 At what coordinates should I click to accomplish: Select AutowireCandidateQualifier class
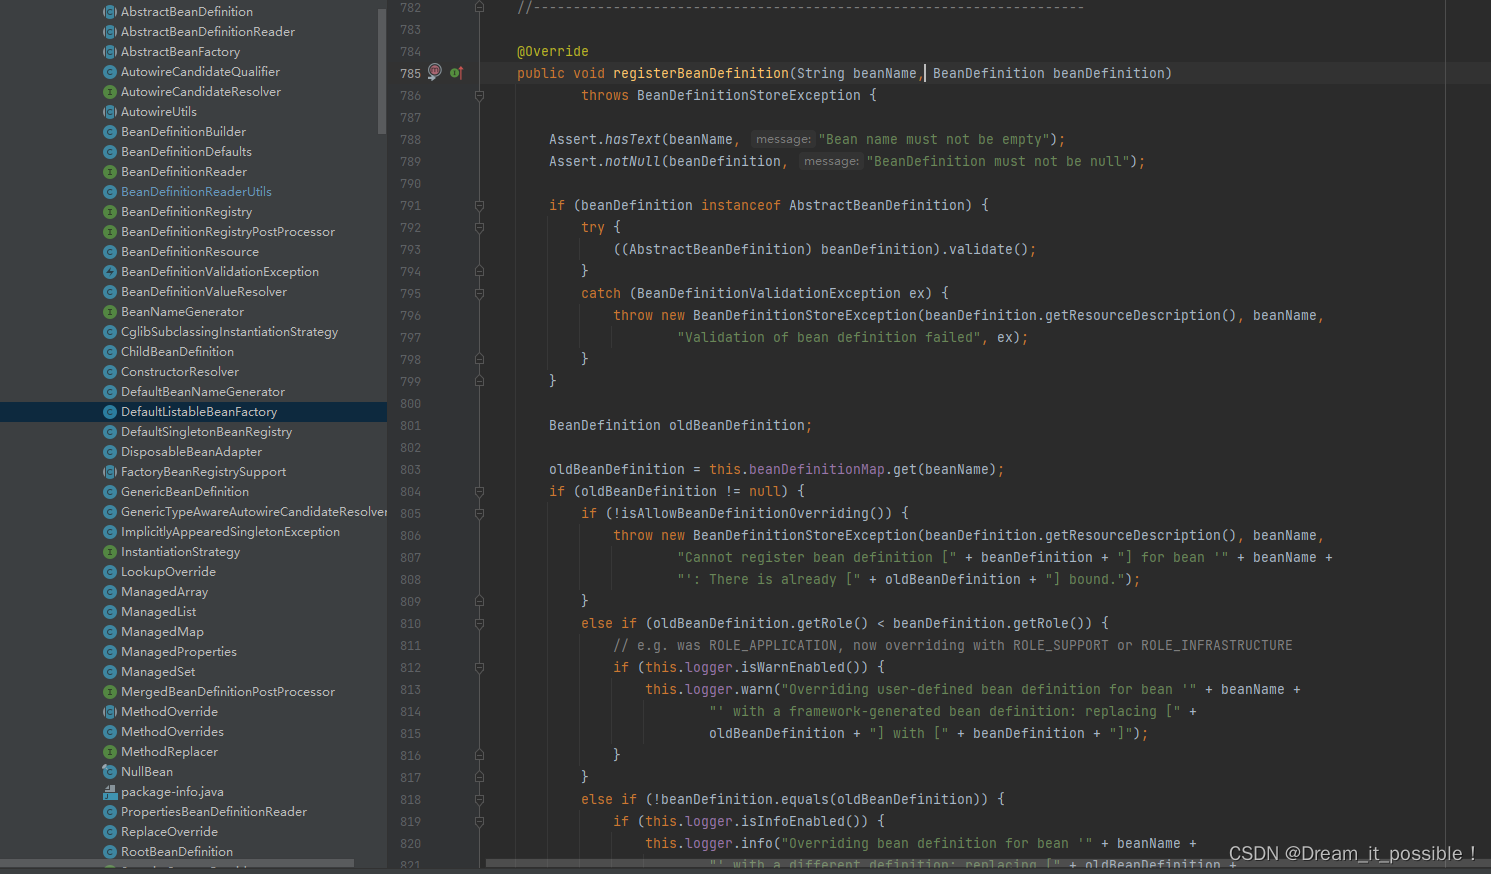point(200,72)
